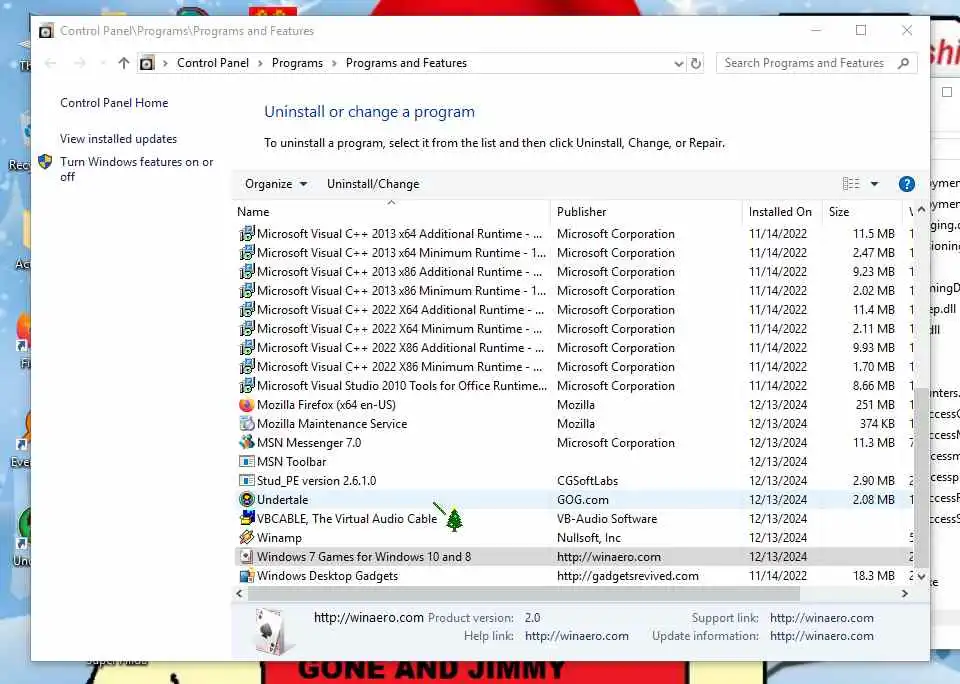Viewport: 960px width, 684px height.
Task: Click the shield icon beside Turn Windows features
Action: (45, 162)
